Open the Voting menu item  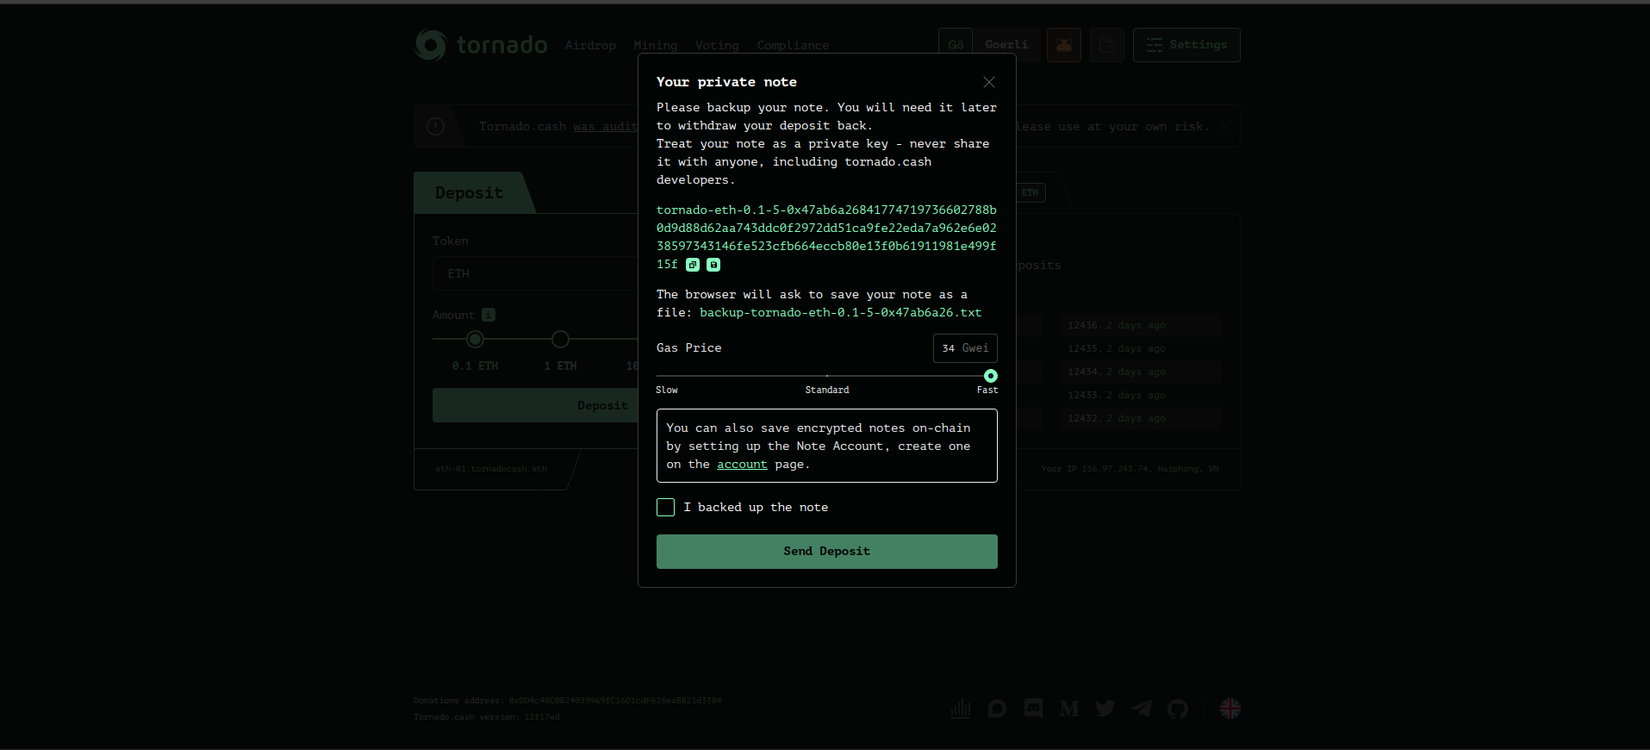click(717, 45)
